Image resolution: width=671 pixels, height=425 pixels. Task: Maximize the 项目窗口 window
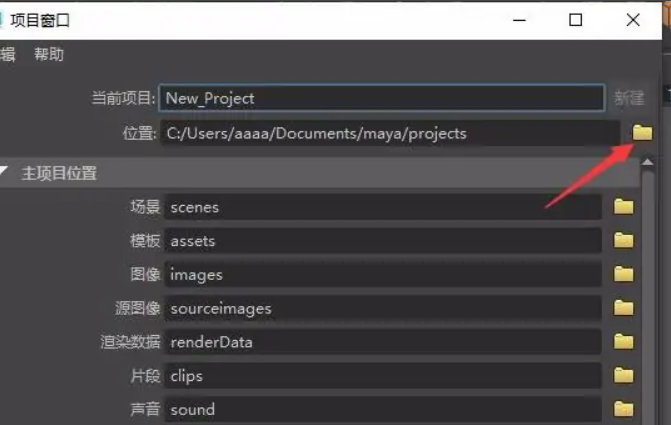(x=575, y=20)
